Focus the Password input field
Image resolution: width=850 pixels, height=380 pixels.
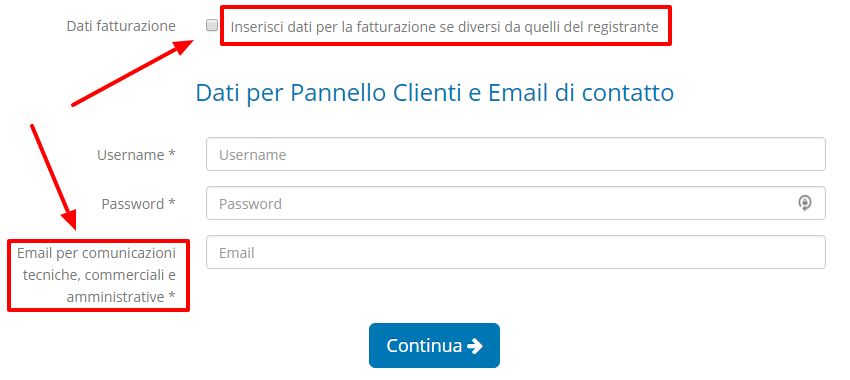pos(516,203)
